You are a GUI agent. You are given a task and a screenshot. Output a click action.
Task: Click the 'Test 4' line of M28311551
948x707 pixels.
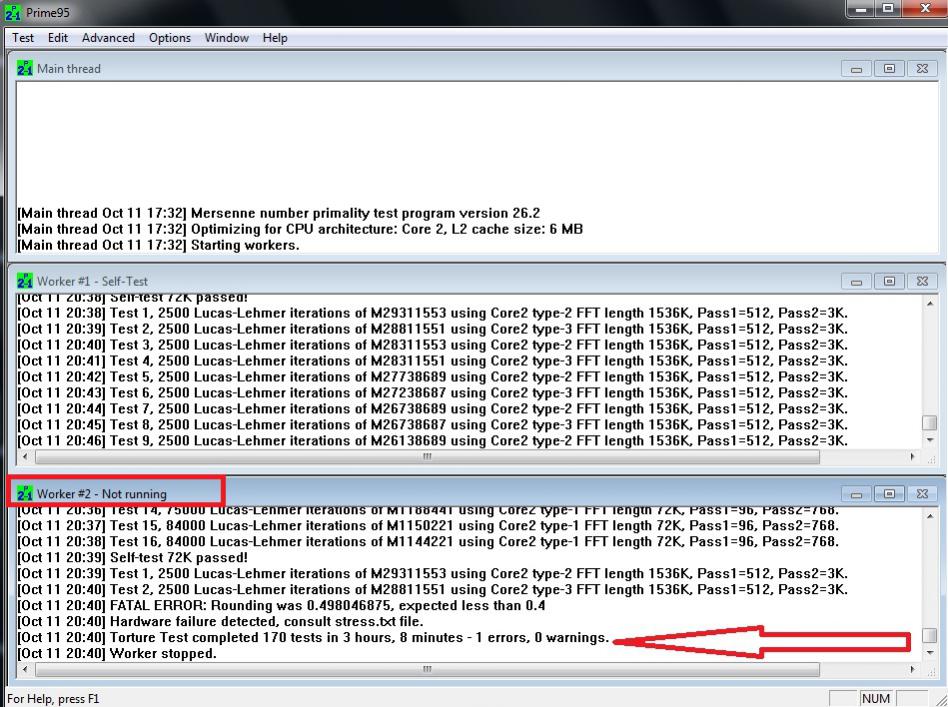(432, 361)
